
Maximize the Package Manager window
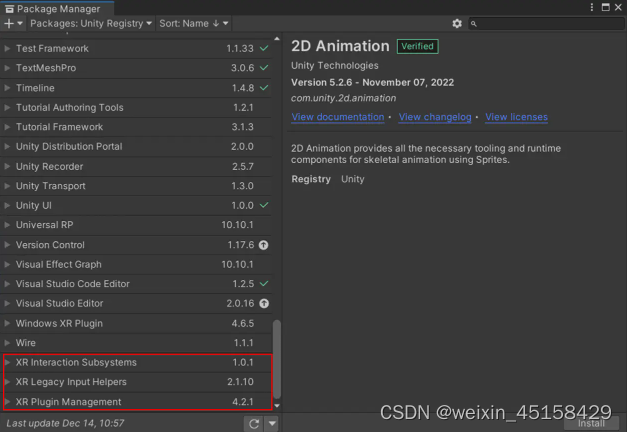pyautogui.click(x=606, y=7)
